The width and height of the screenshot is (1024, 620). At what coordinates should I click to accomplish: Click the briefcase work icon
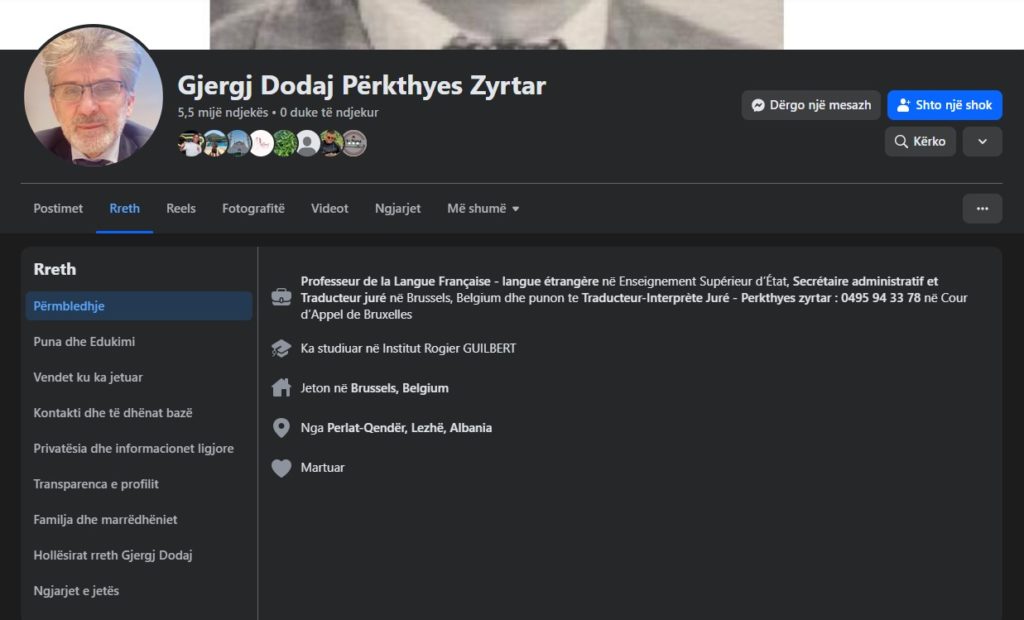(281, 297)
